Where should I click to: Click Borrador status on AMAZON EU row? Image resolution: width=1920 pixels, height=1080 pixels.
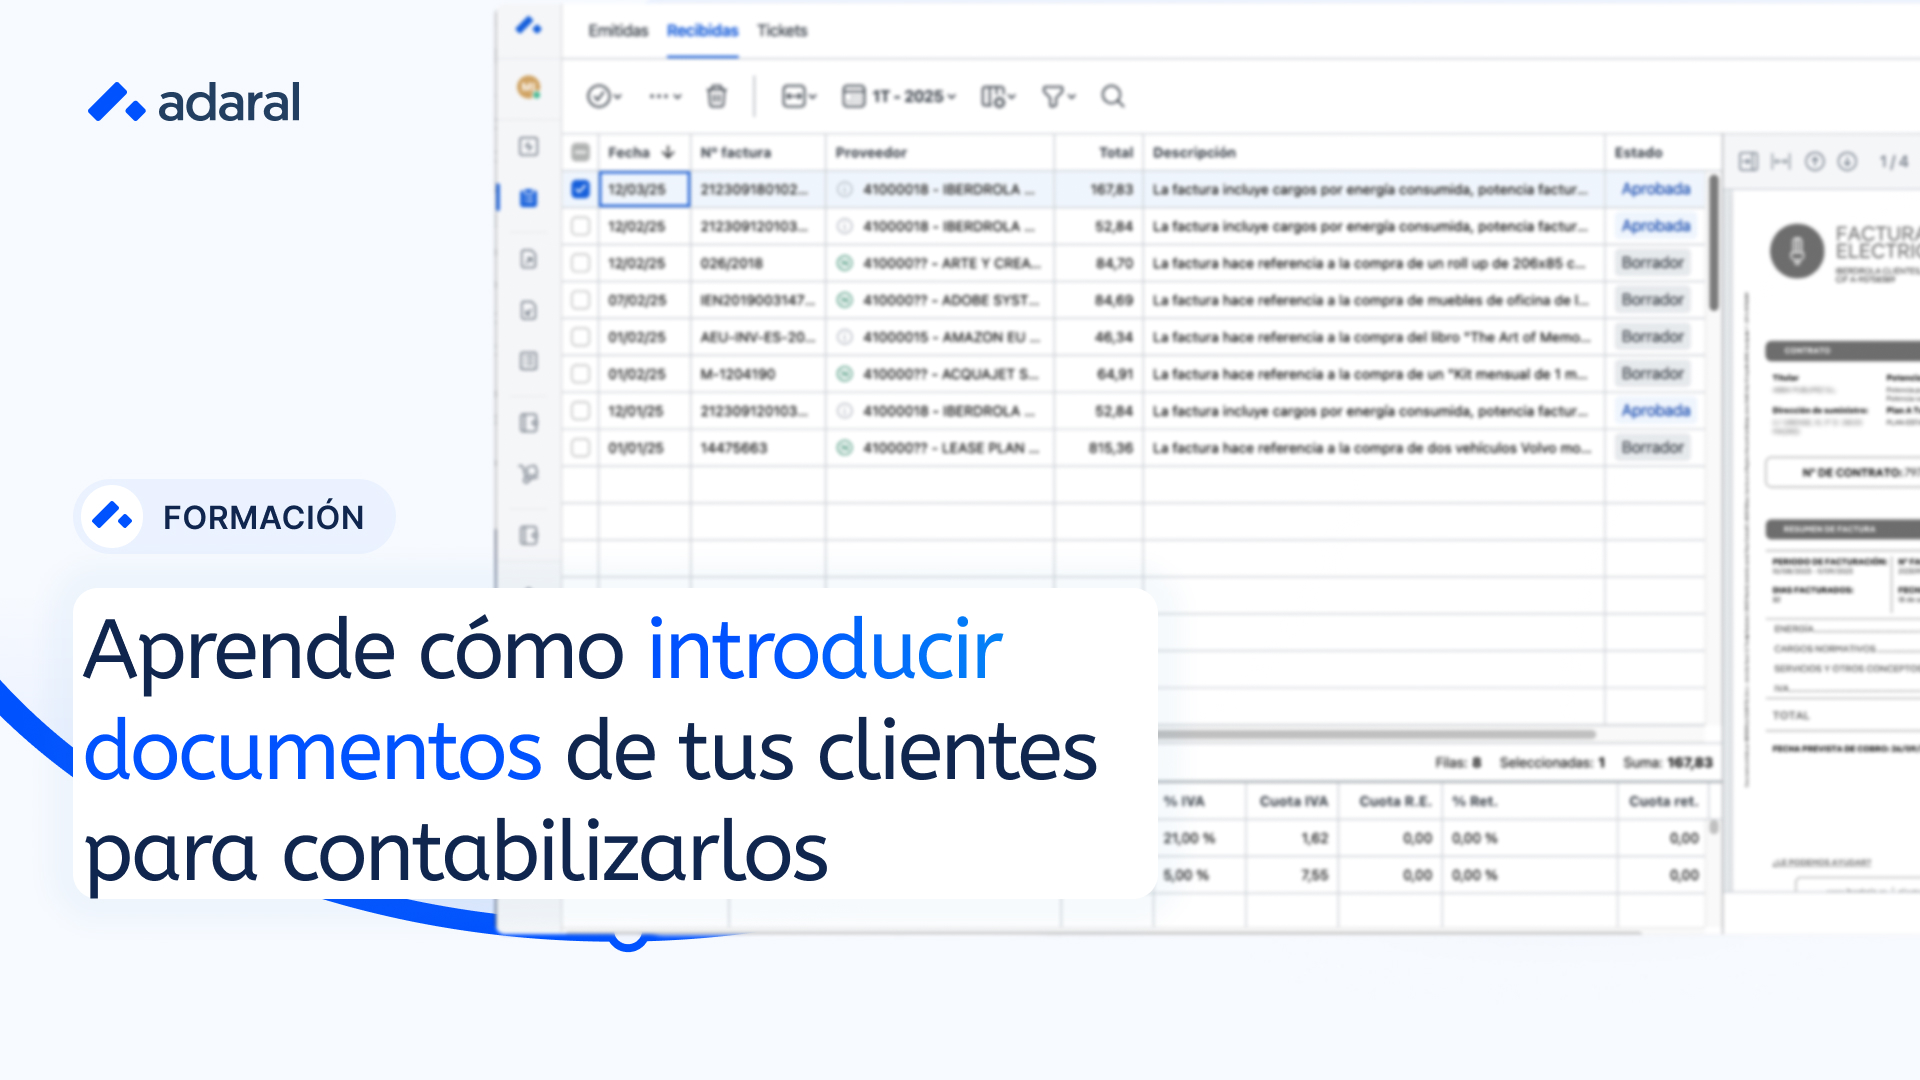pos(1652,337)
